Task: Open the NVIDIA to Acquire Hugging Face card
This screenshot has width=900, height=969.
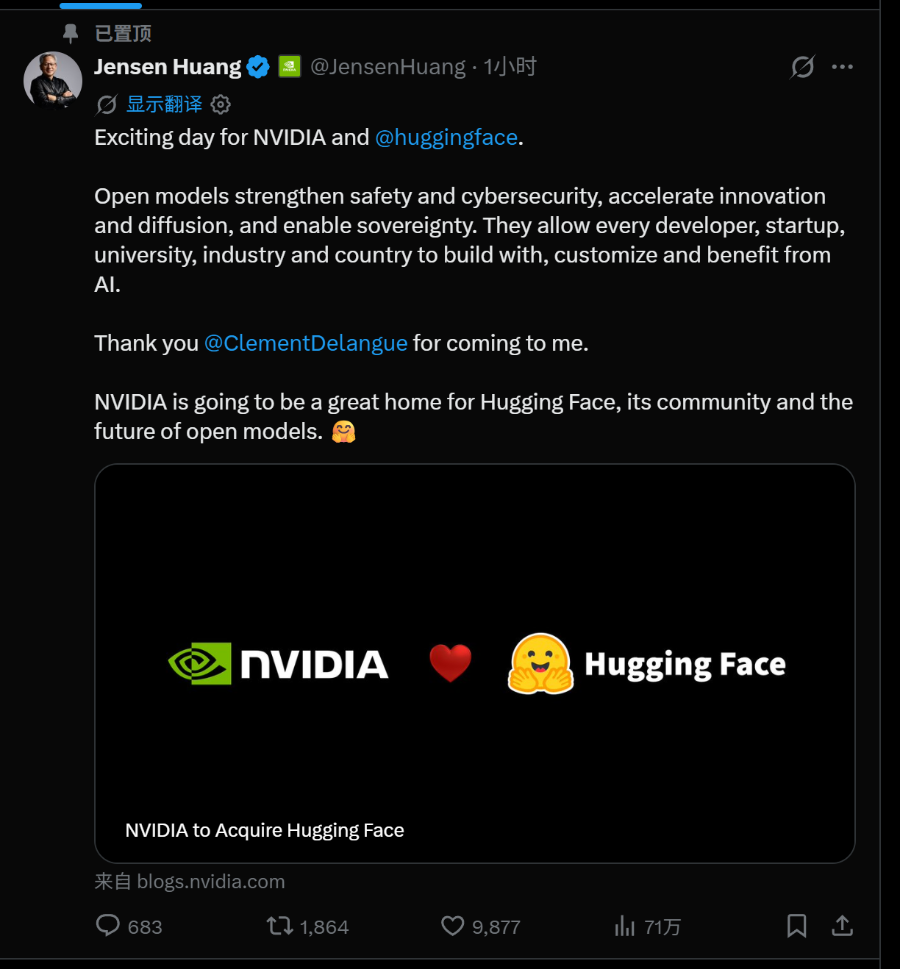Action: 475,663
